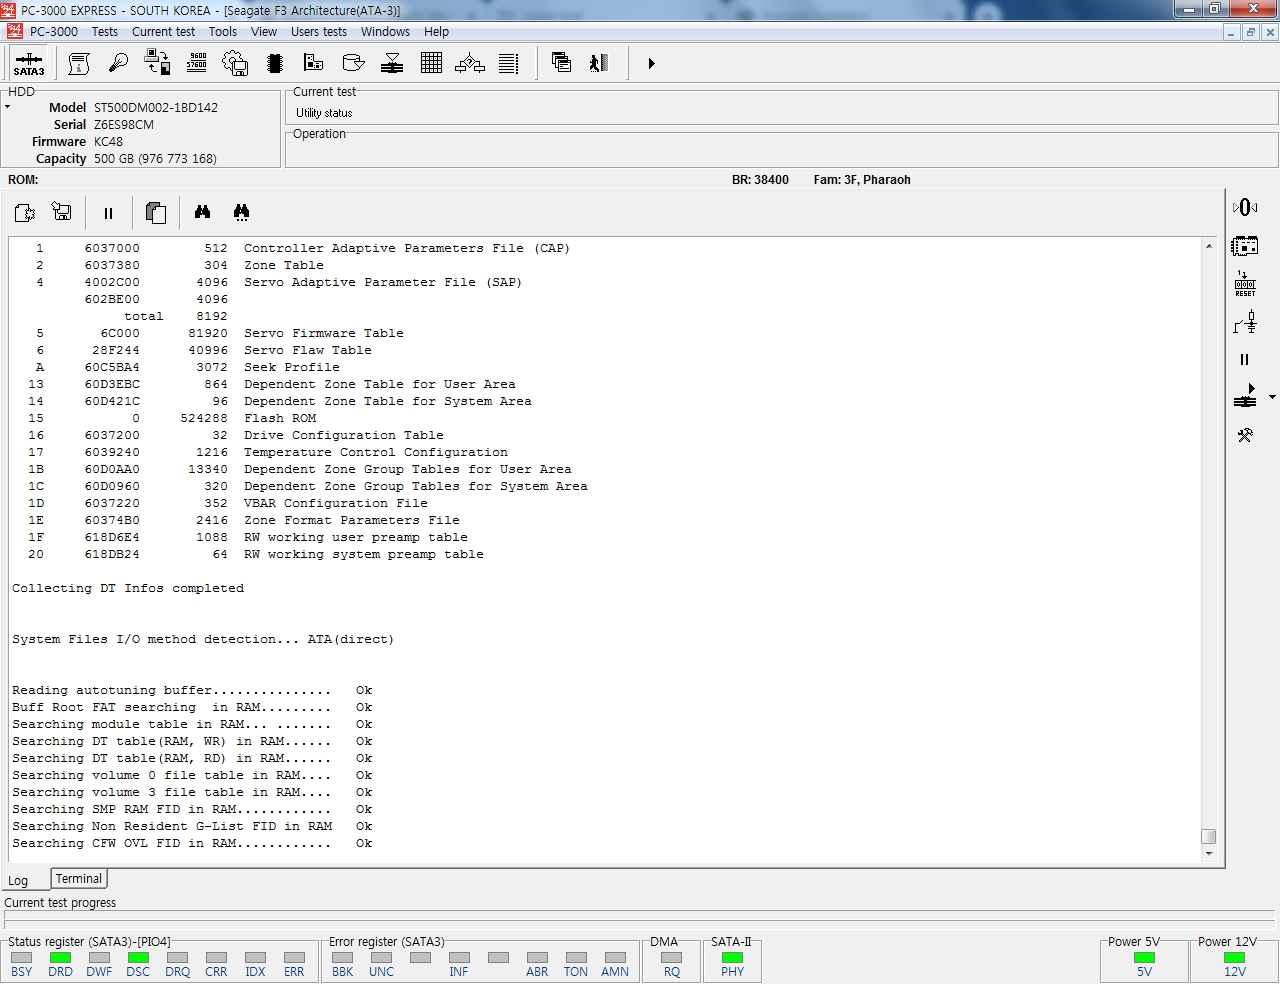Click the gear with floppy disk icon
1280x984 pixels.
[235, 64]
